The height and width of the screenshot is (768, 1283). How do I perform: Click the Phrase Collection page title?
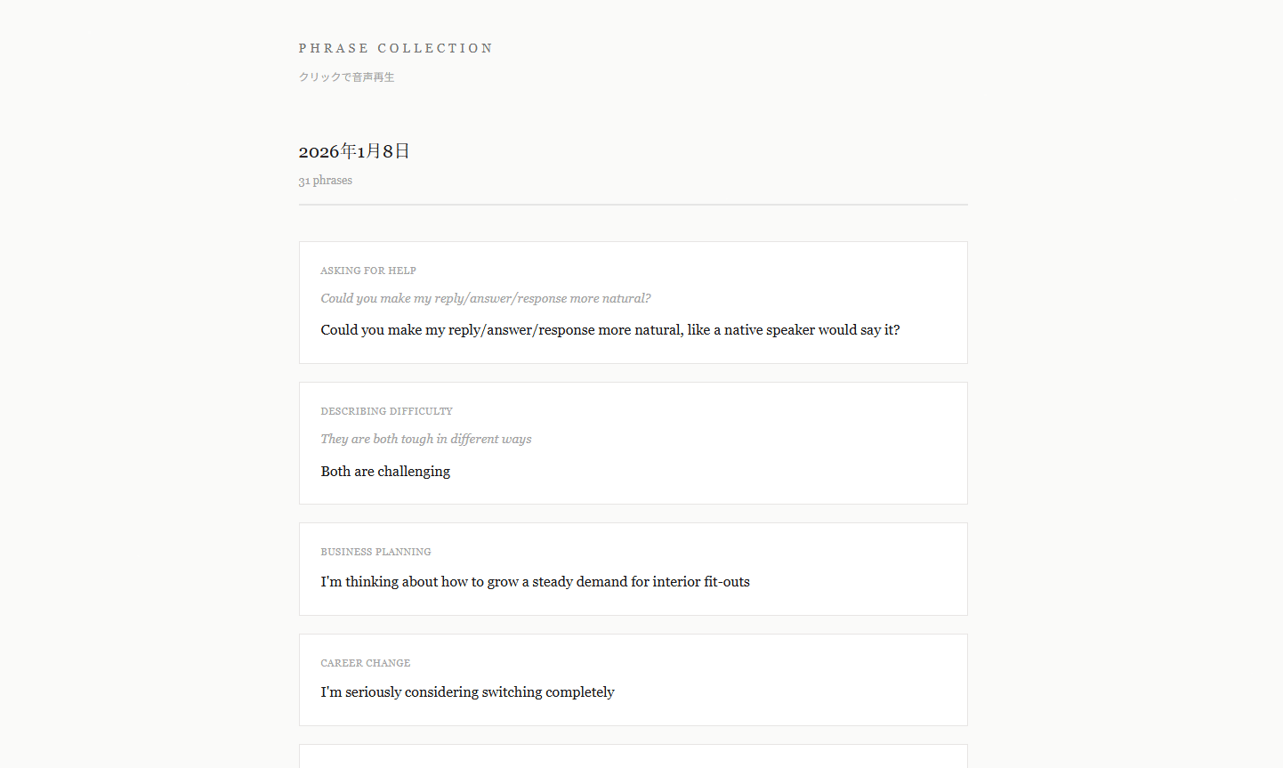click(x=395, y=48)
